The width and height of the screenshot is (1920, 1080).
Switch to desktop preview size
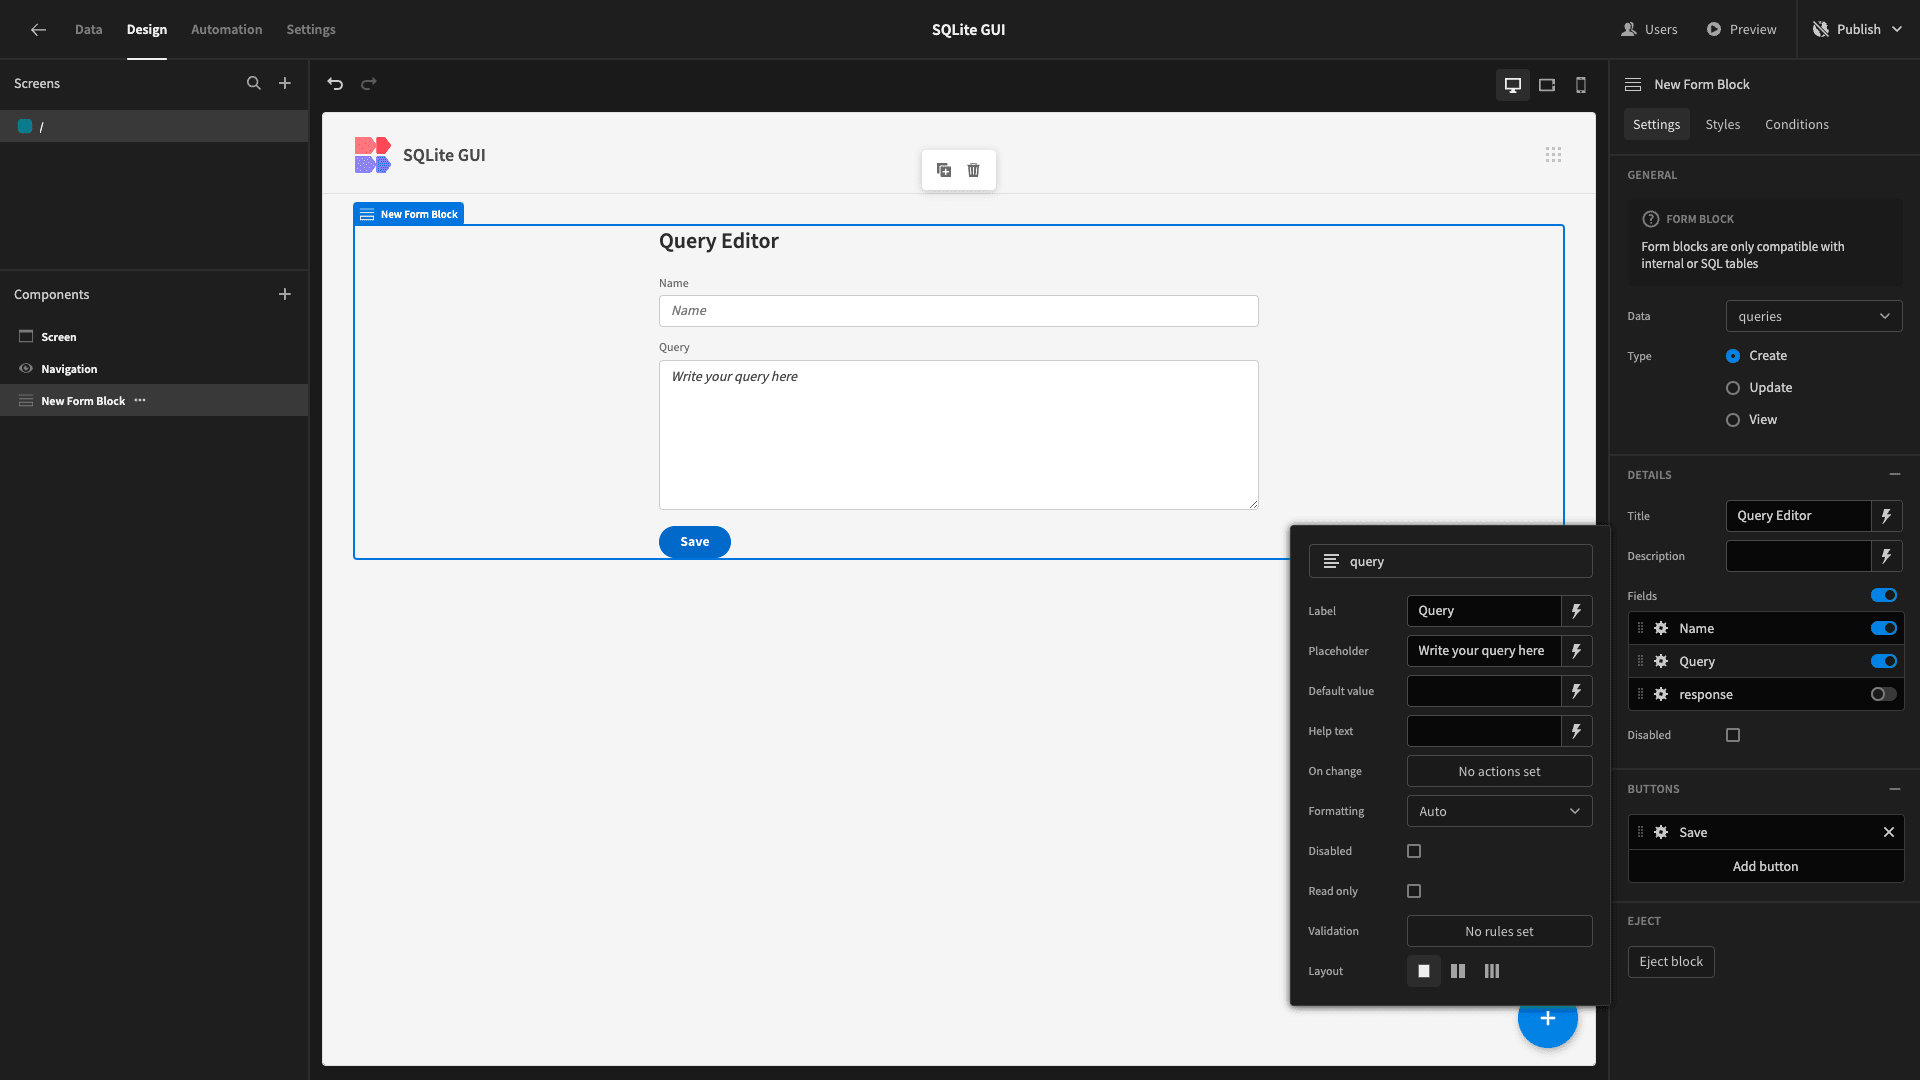[x=1513, y=85]
